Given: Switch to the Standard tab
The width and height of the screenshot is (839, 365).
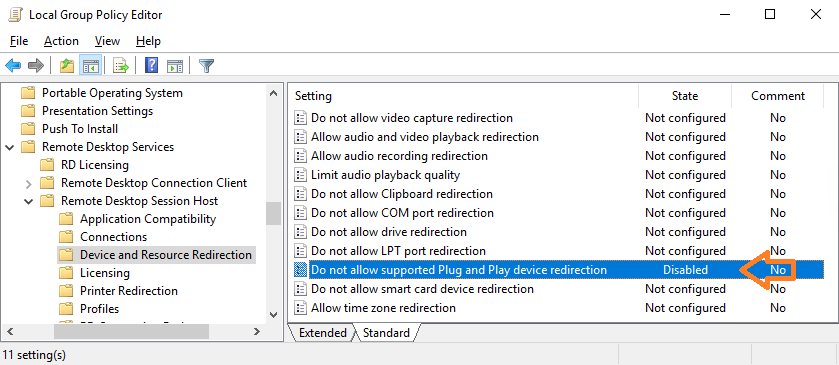Looking at the screenshot, I should coord(386,333).
